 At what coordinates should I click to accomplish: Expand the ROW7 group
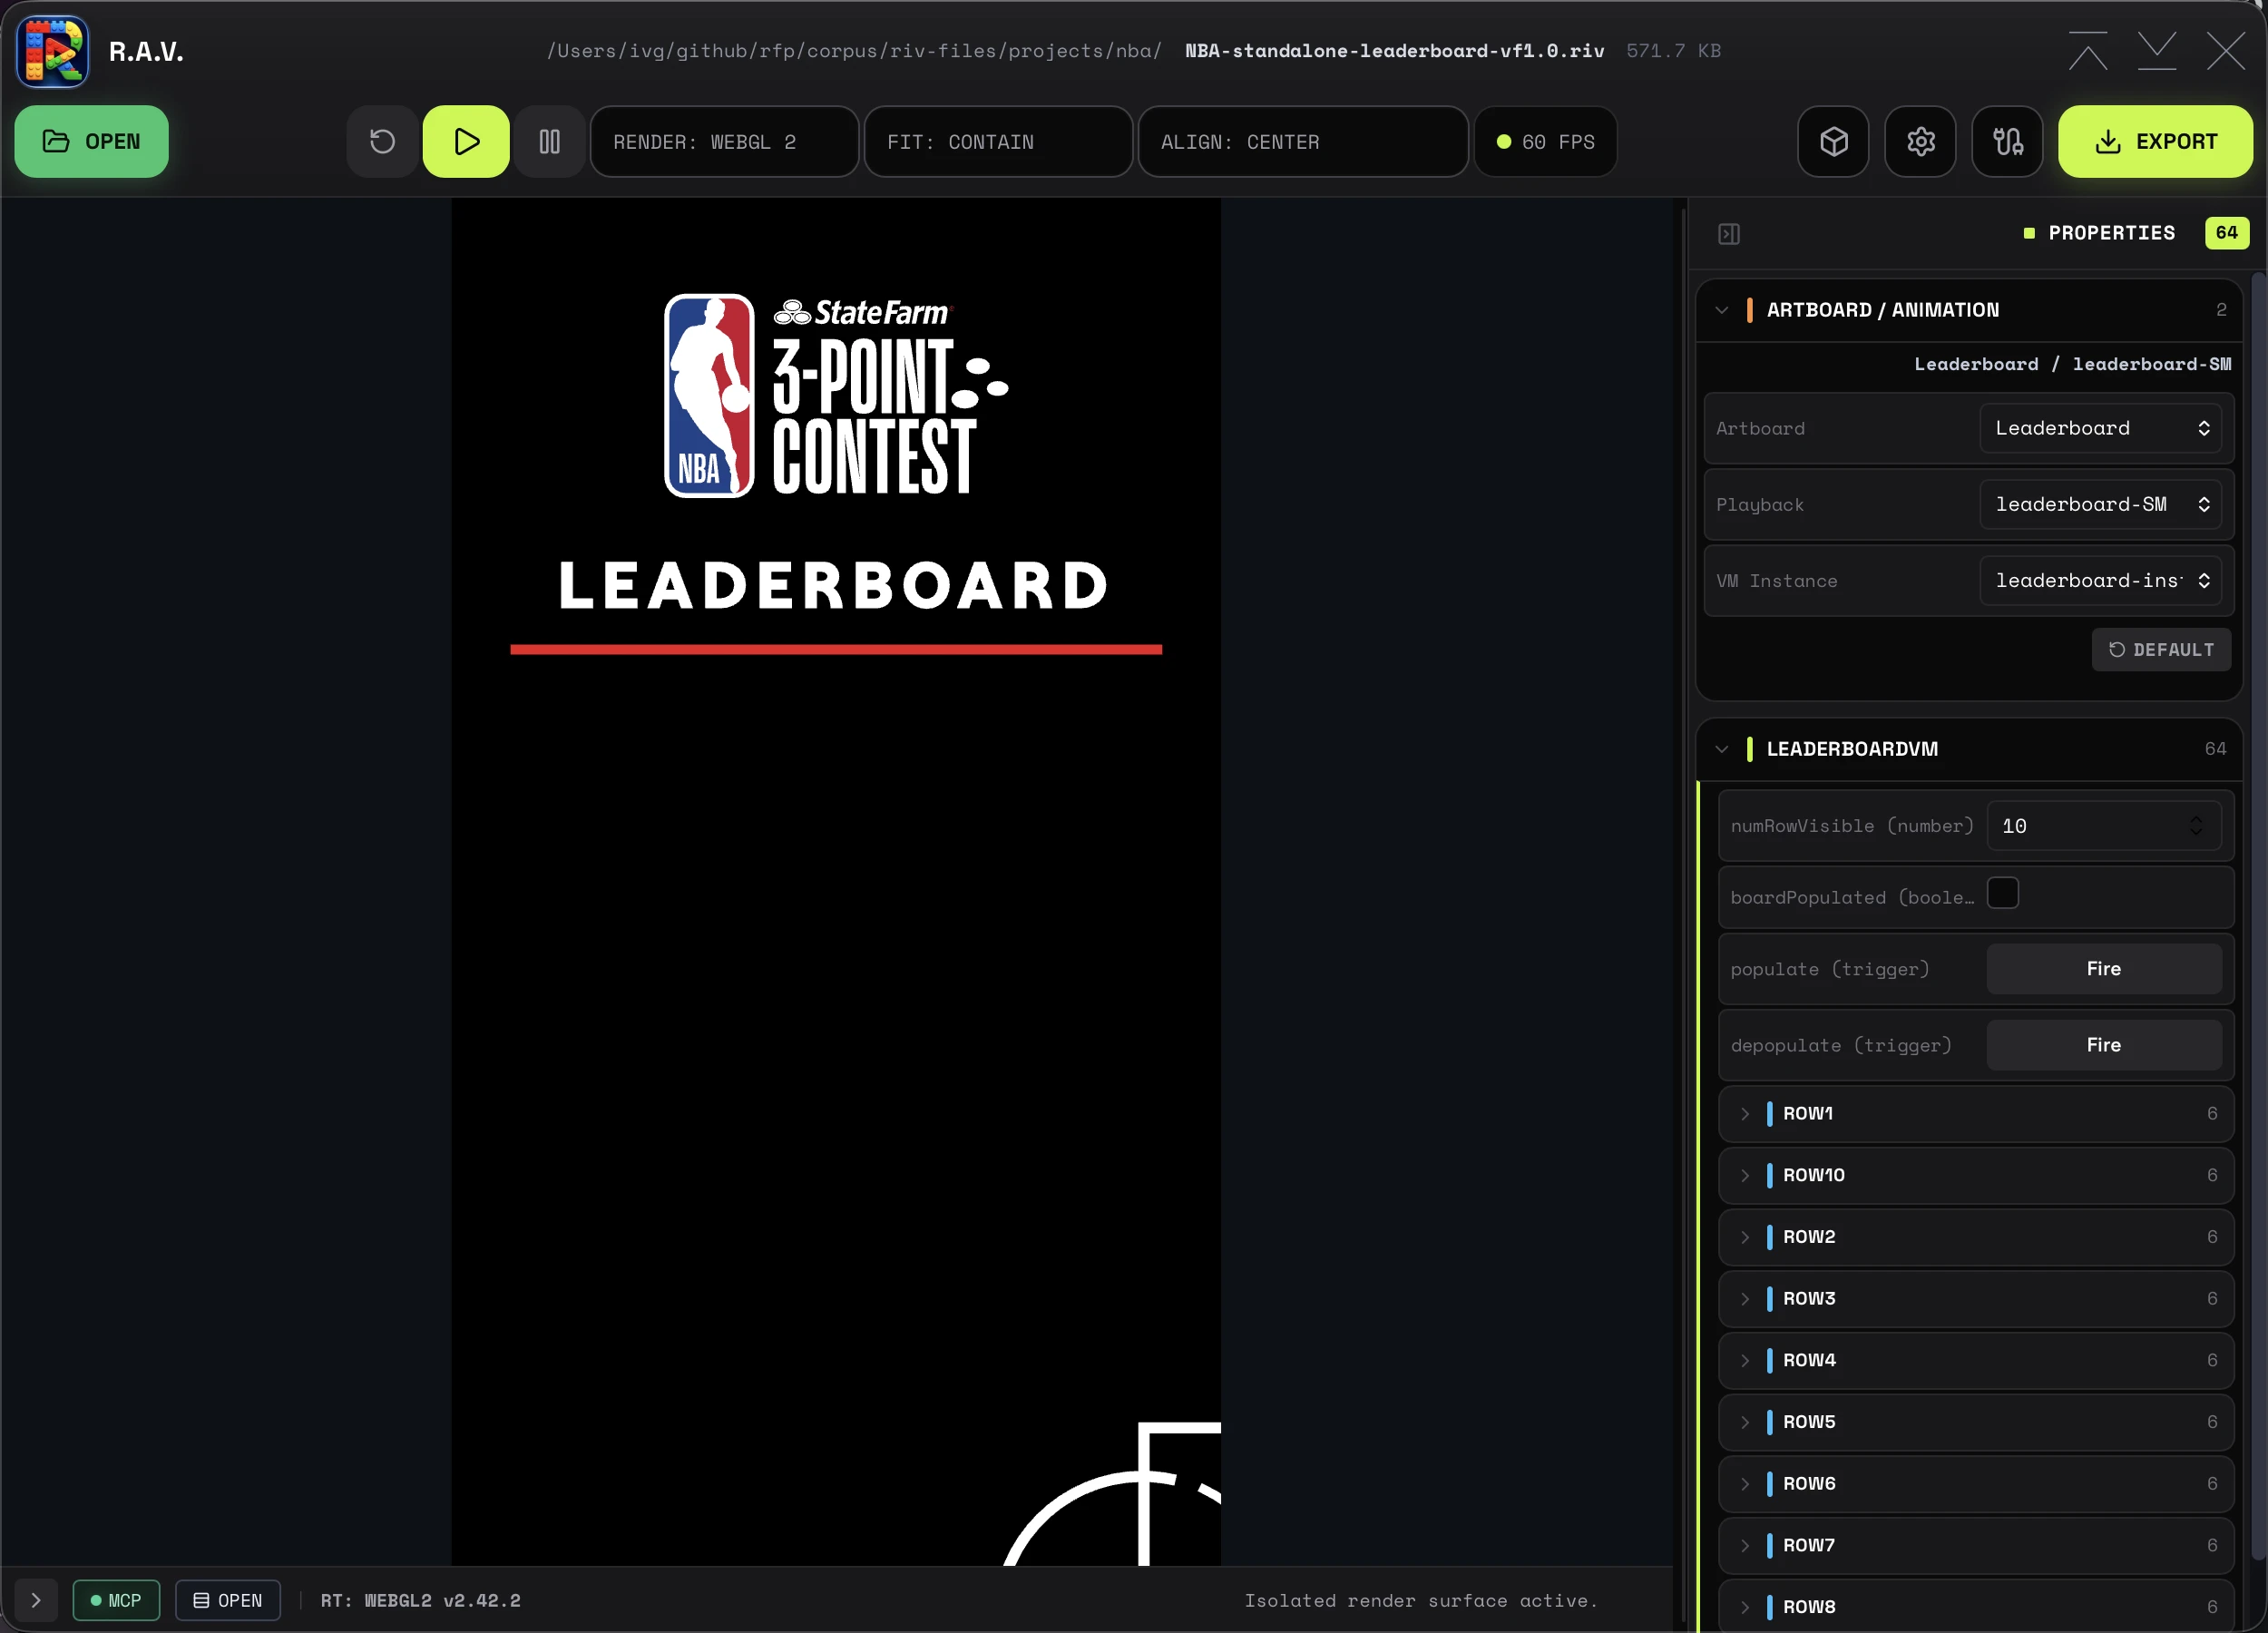click(1976, 1545)
